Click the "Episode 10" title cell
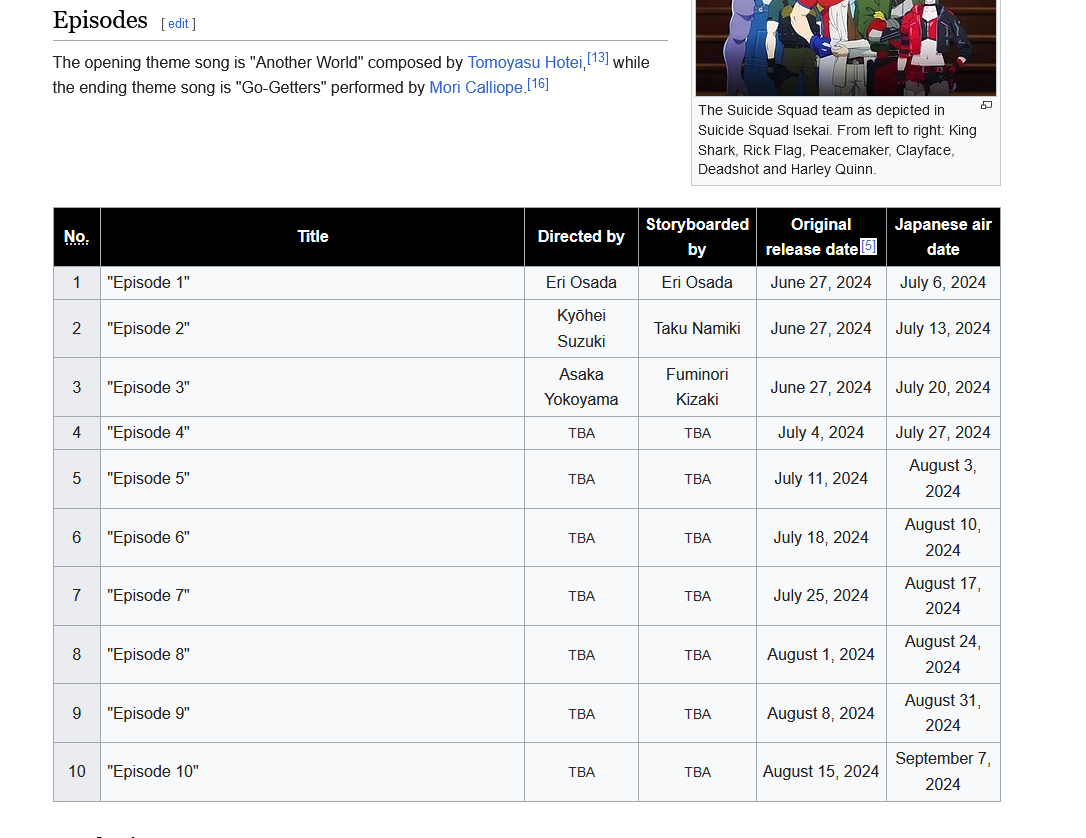Screen dimensions: 1086x838 (x=153, y=771)
